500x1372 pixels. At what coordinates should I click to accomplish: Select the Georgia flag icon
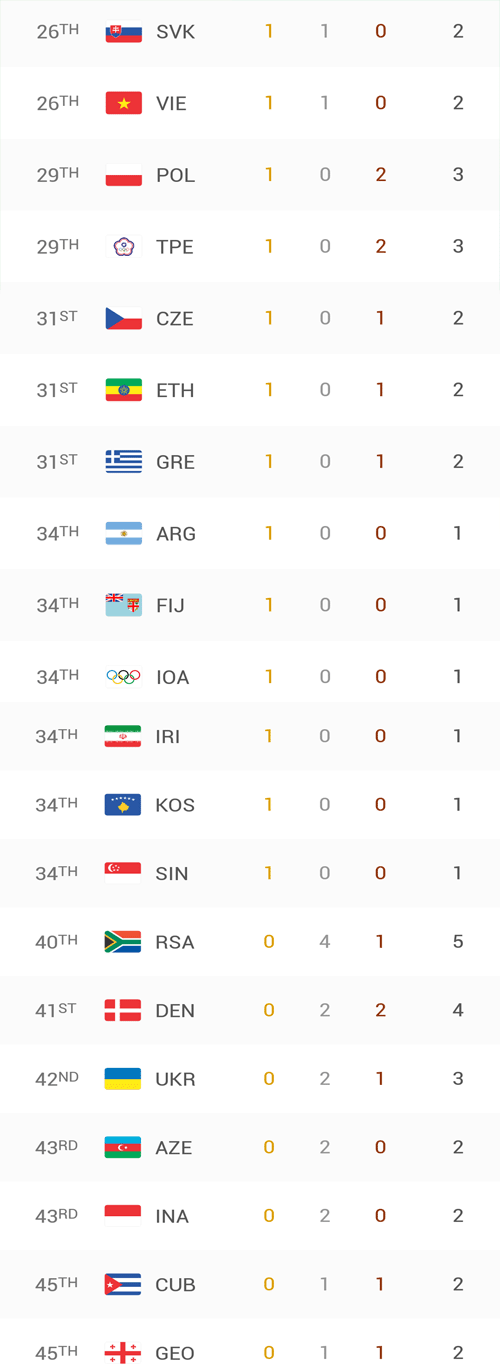pyautogui.click(x=123, y=1353)
